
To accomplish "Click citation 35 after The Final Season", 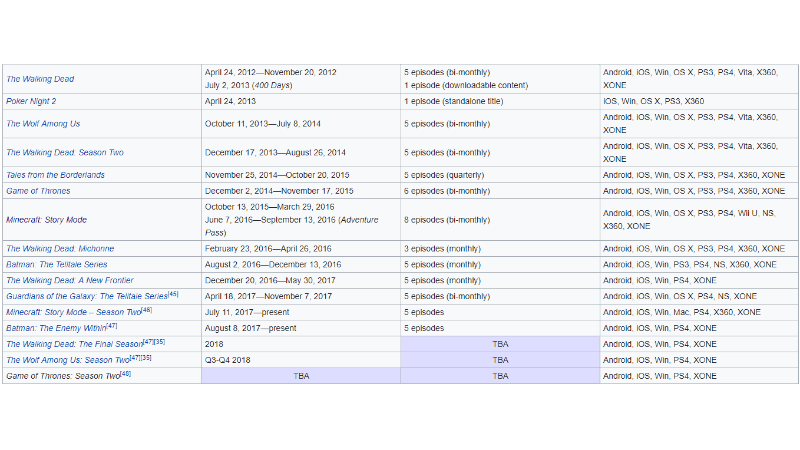I will point(159,342).
